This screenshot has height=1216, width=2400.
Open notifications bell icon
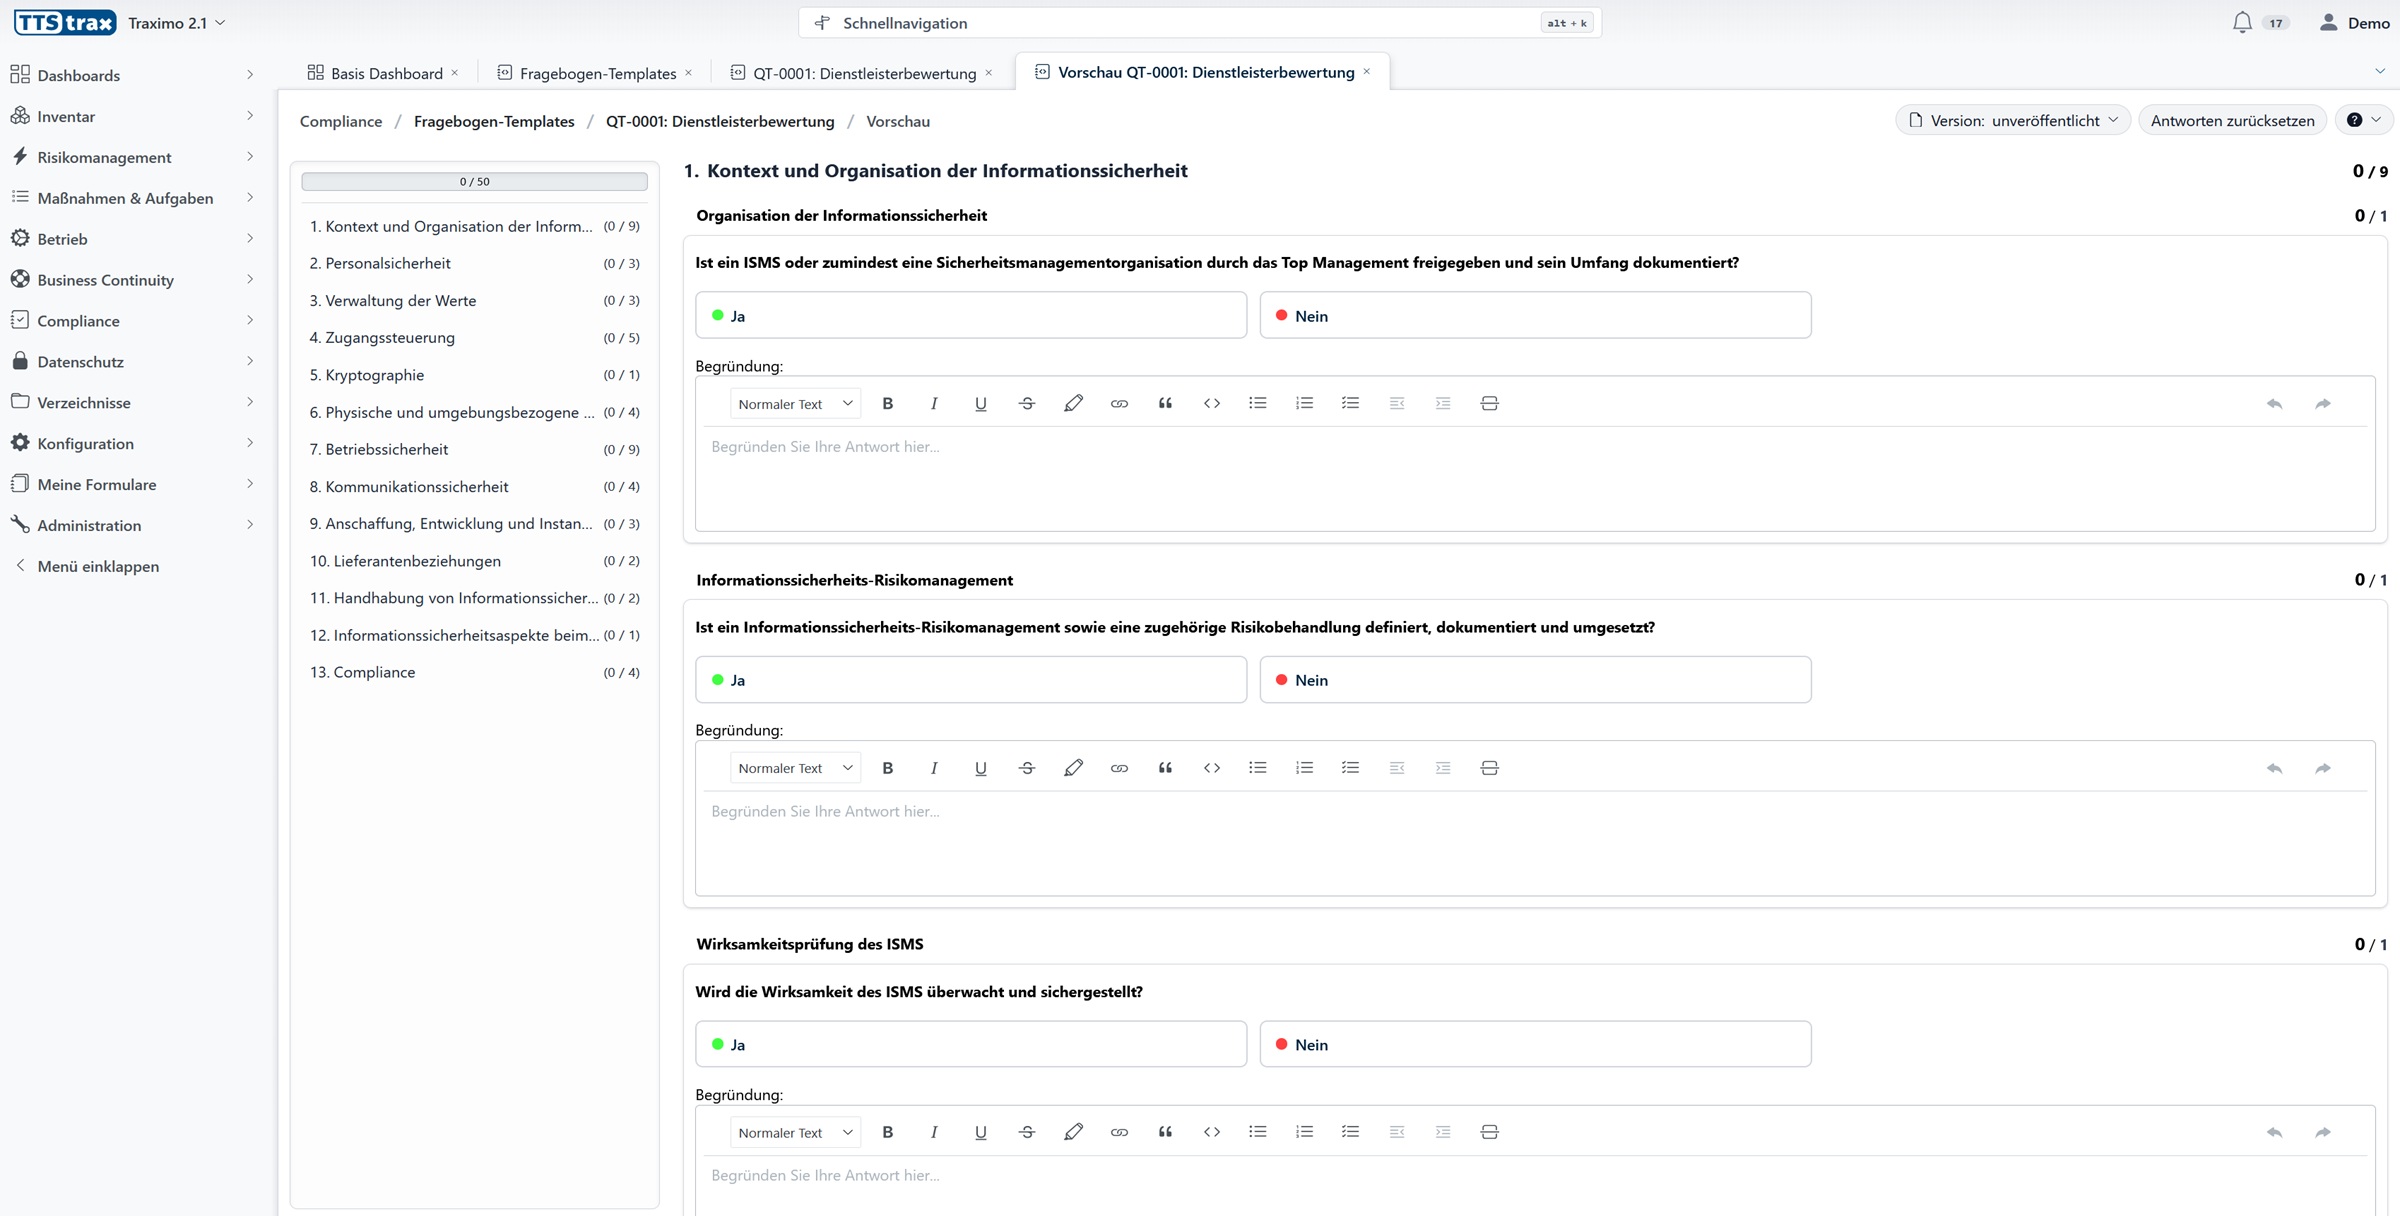pyautogui.click(x=2242, y=22)
